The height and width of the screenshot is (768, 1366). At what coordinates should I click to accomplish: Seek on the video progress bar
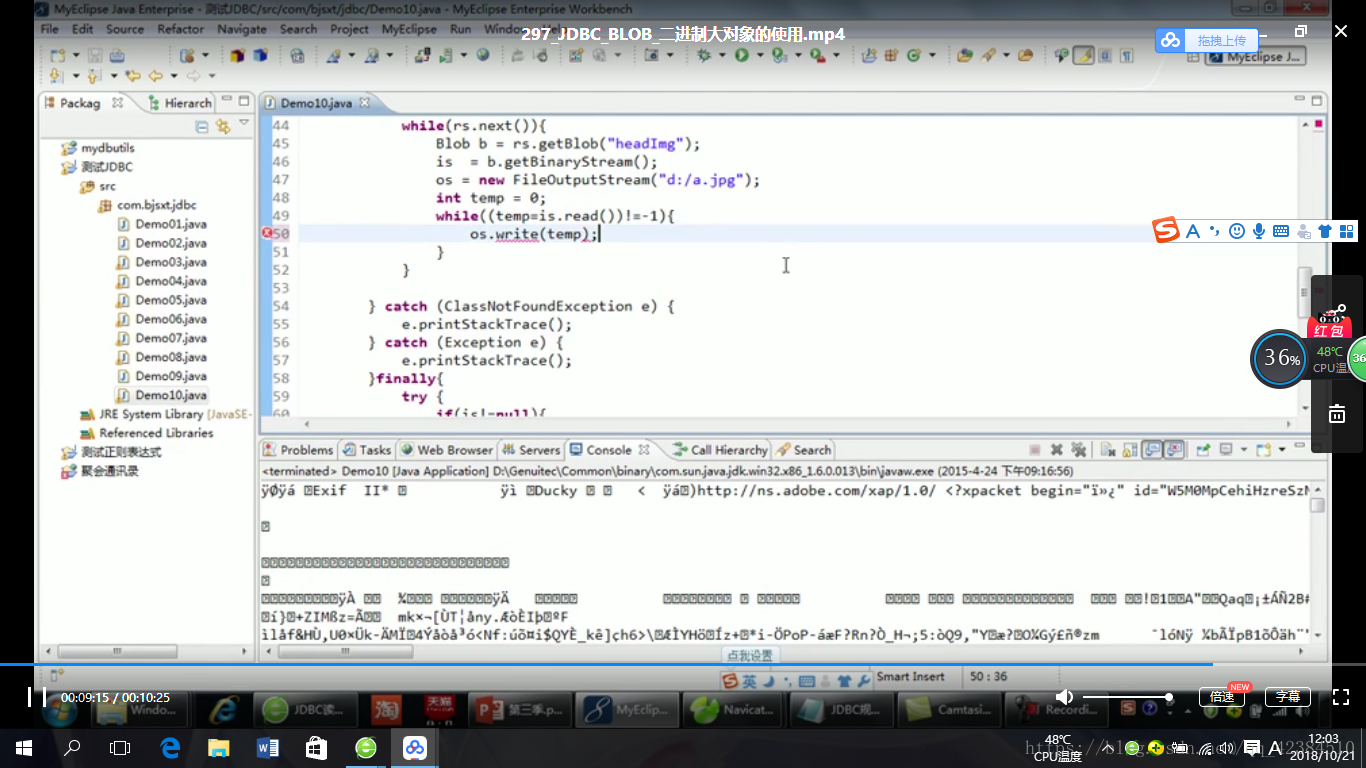click(x=683, y=664)
